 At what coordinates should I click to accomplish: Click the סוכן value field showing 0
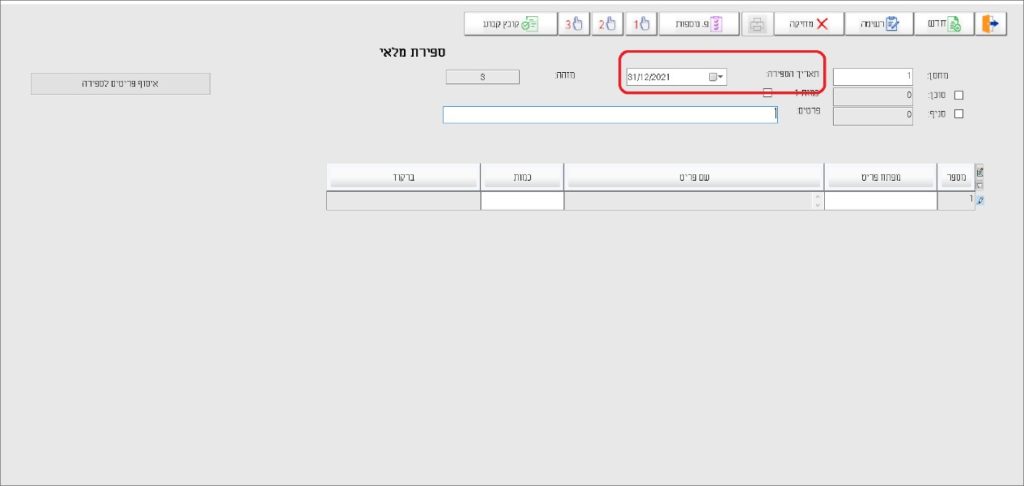(x=873, y=97)
